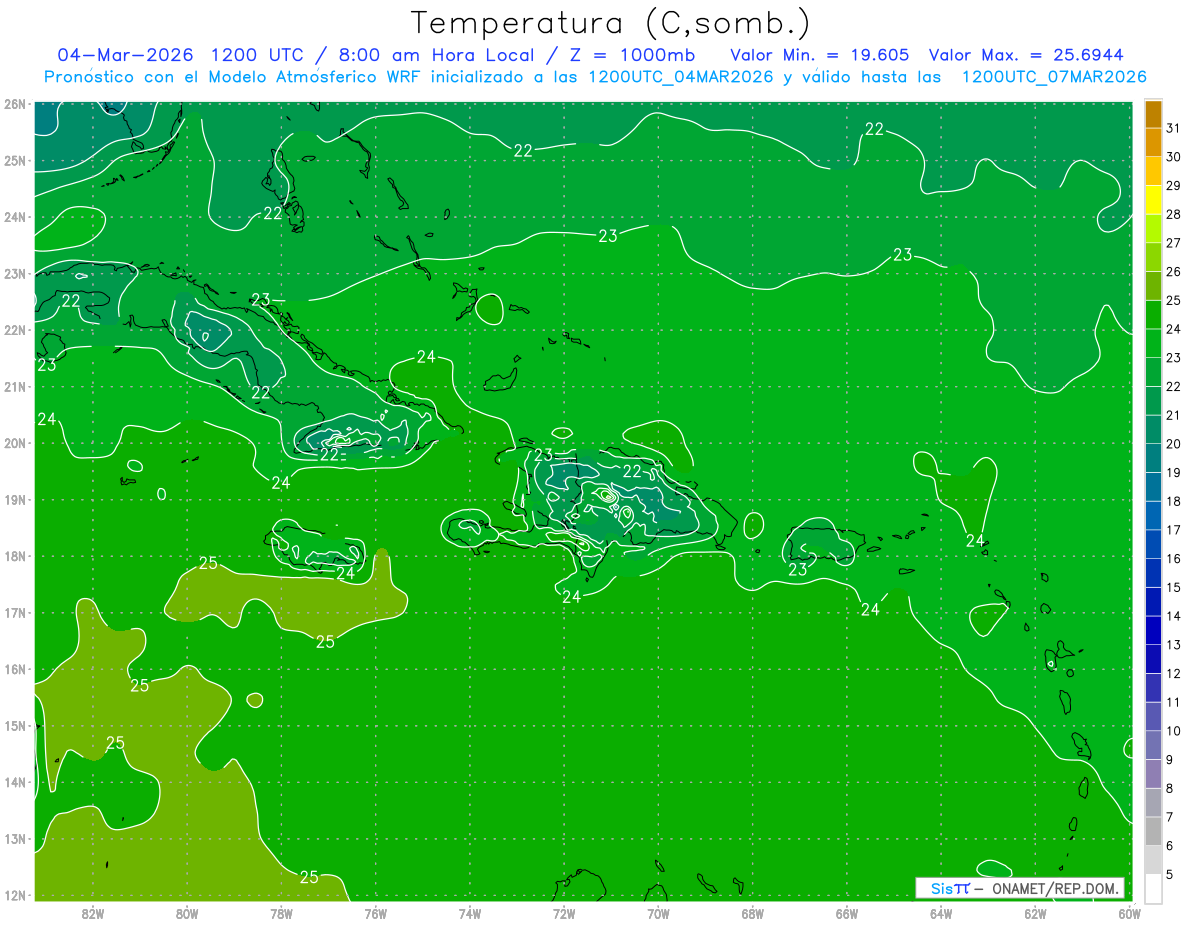Click the latitude axis label 23N
Image resolution: width=1200 pixels, height=927 pixels.
pyautogui.click(x=15, y=274)
